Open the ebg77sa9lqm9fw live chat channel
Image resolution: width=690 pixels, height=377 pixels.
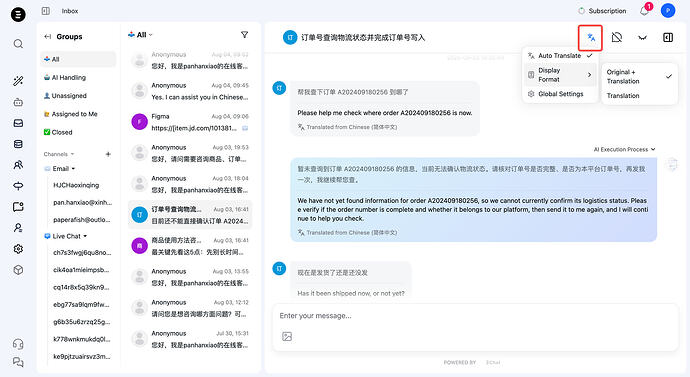(x=81, y=304)
